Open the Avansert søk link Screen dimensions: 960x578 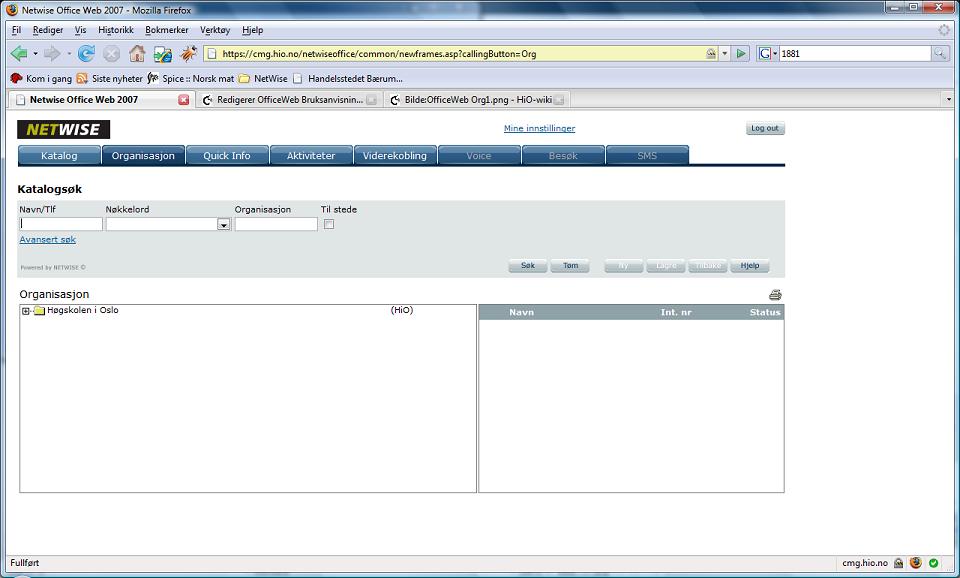tap(48, 239)
